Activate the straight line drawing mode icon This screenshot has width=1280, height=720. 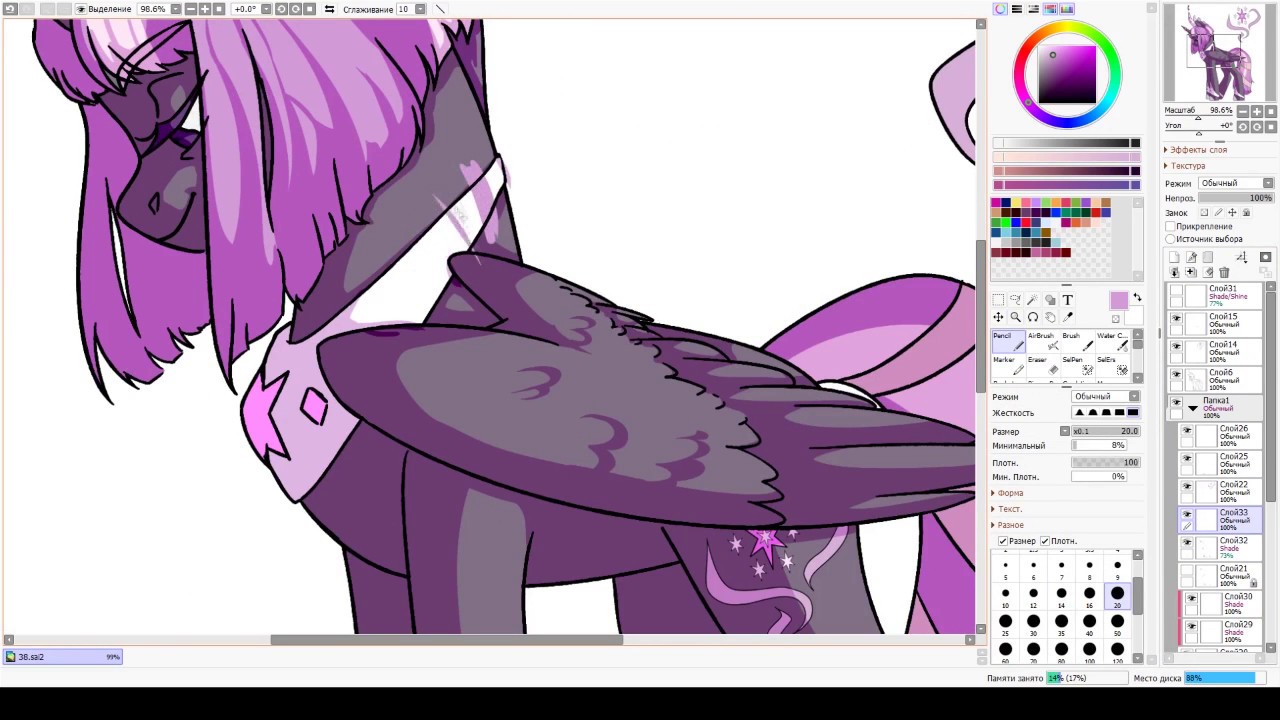coord(441,9)
